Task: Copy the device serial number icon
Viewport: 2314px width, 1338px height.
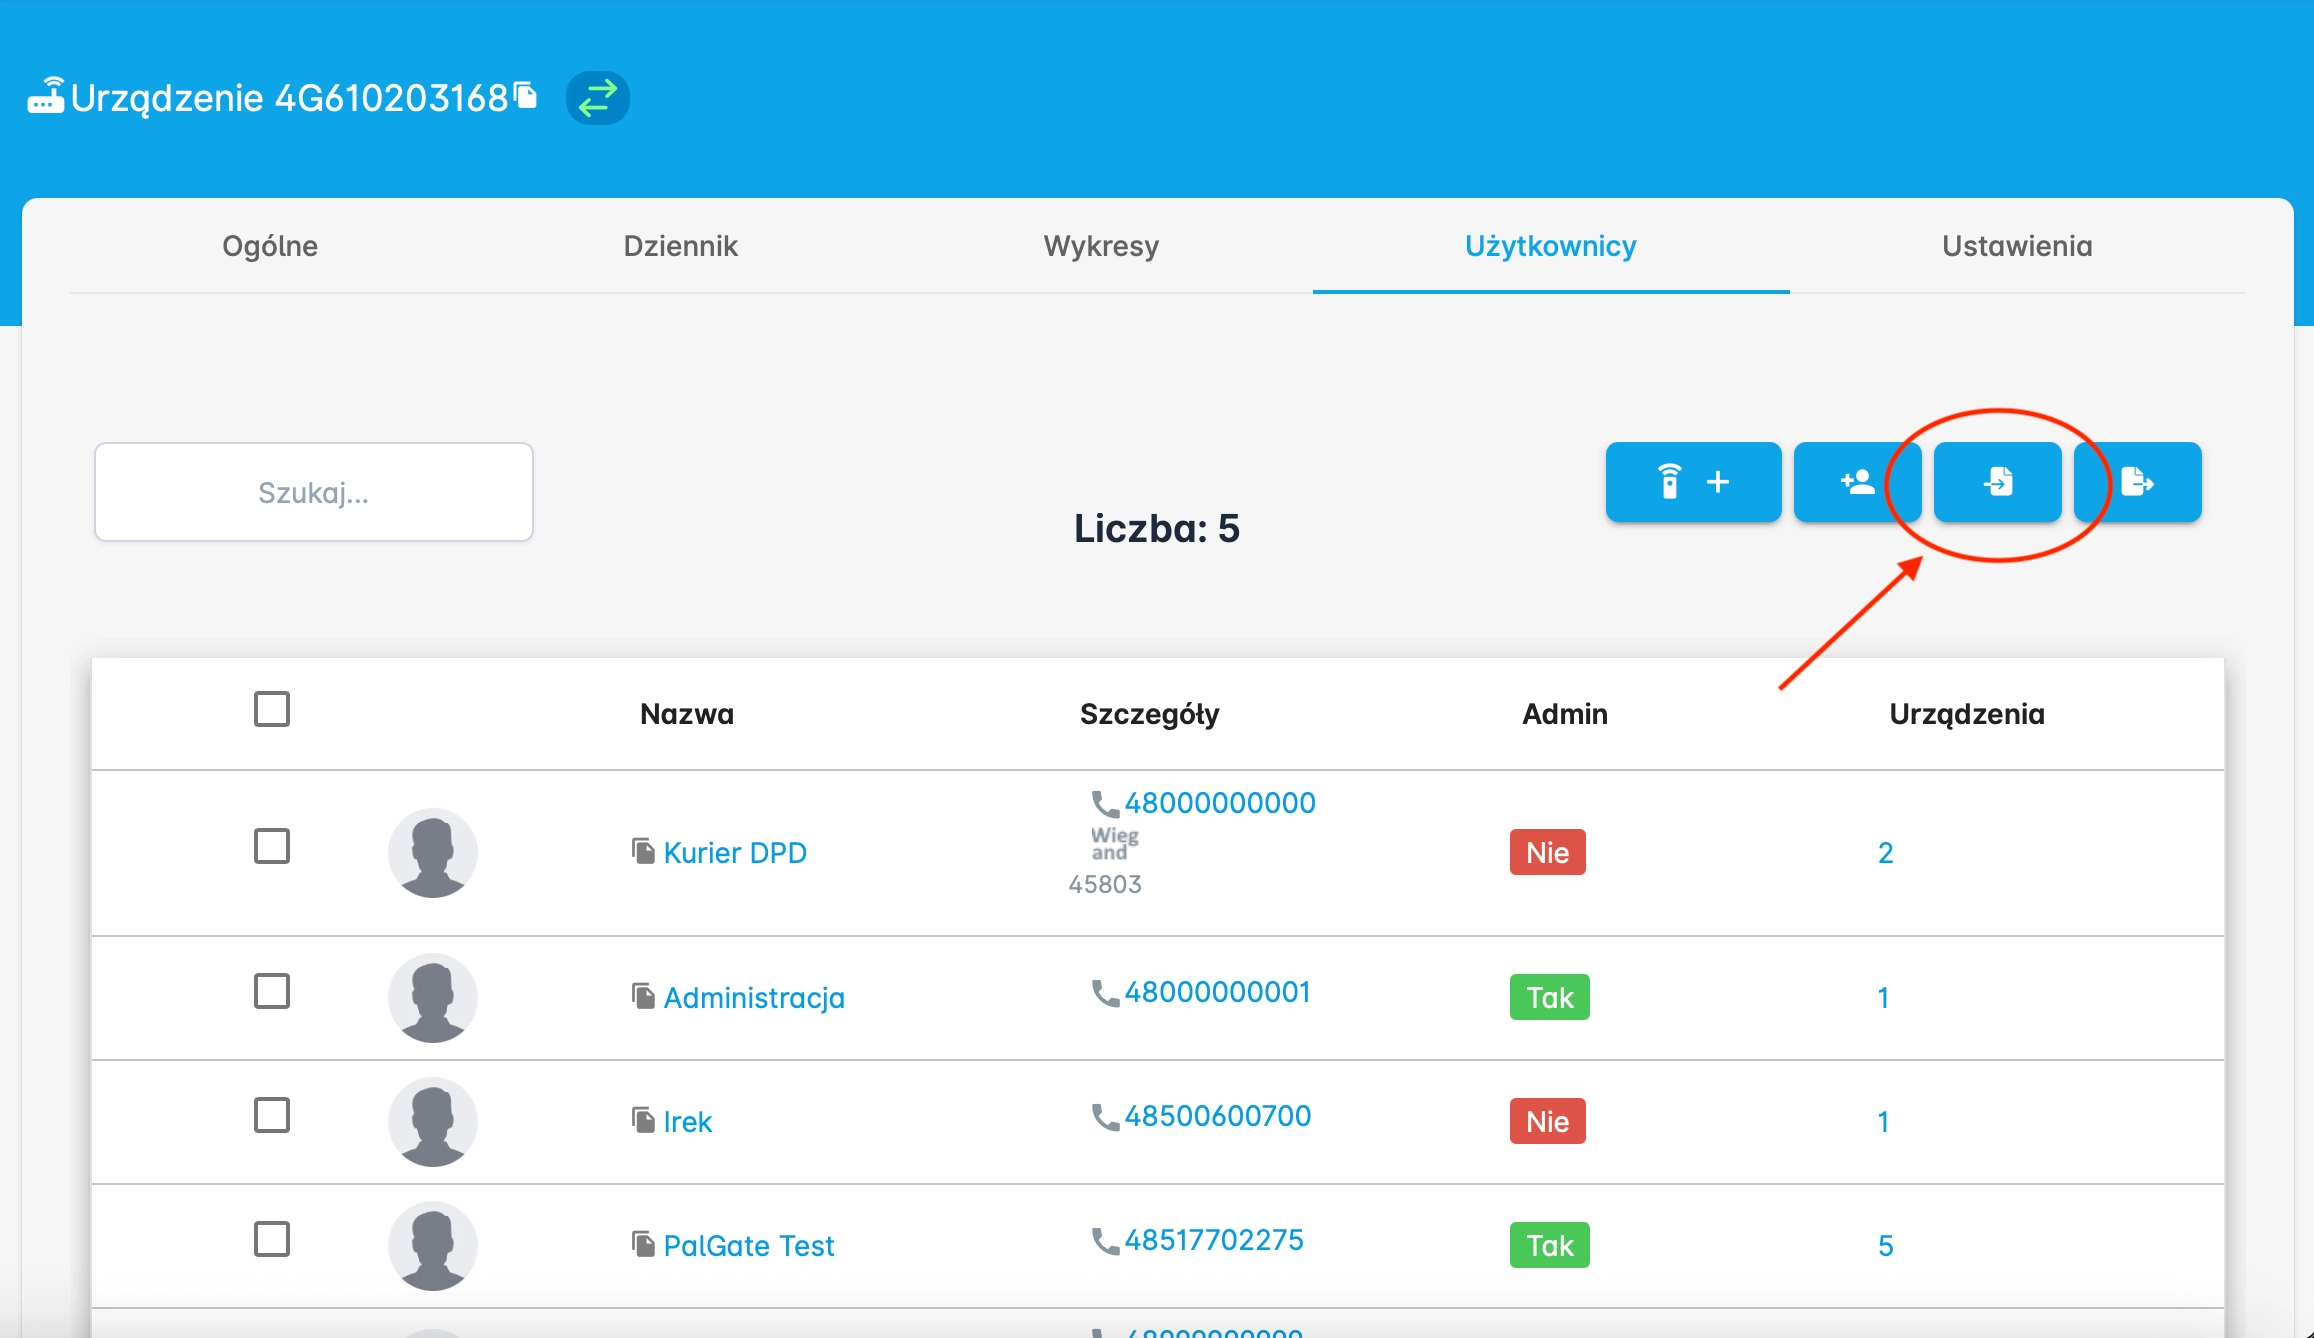Action: click(x=526, y=95)
